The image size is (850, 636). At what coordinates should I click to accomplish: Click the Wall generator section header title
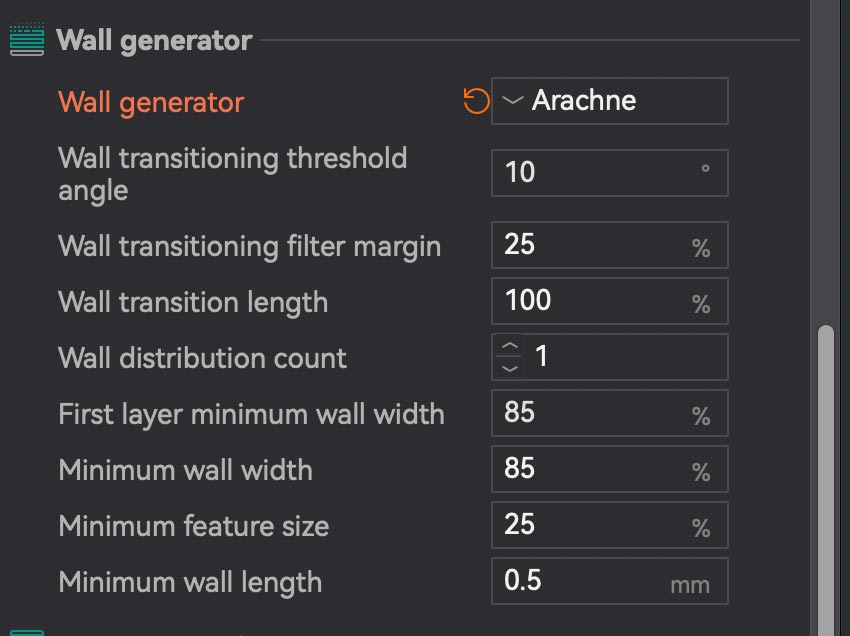point(154,41)
